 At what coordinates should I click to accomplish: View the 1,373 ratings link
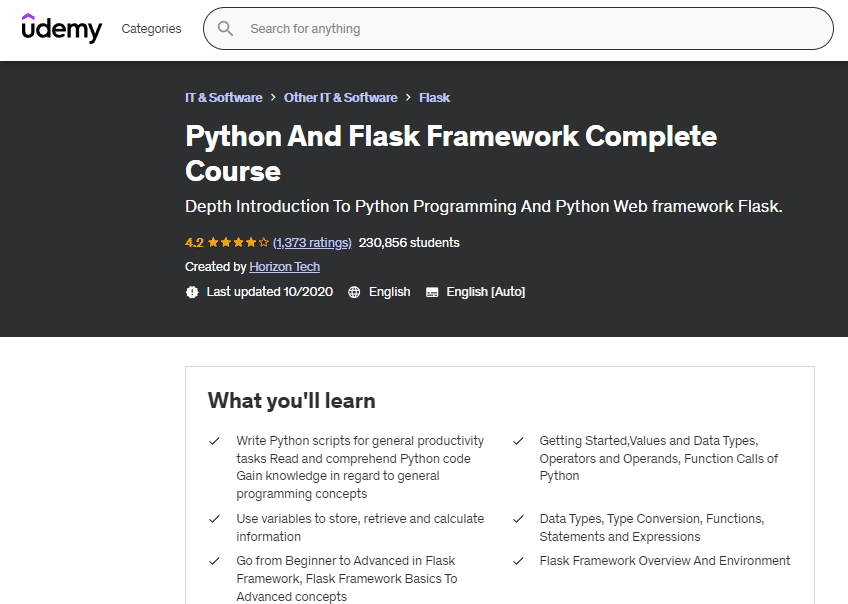click(x=312, y=243)
